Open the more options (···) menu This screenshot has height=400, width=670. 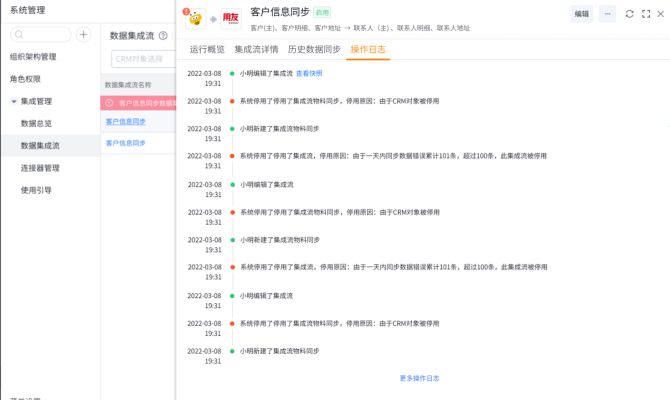click(x=607, y=14)
